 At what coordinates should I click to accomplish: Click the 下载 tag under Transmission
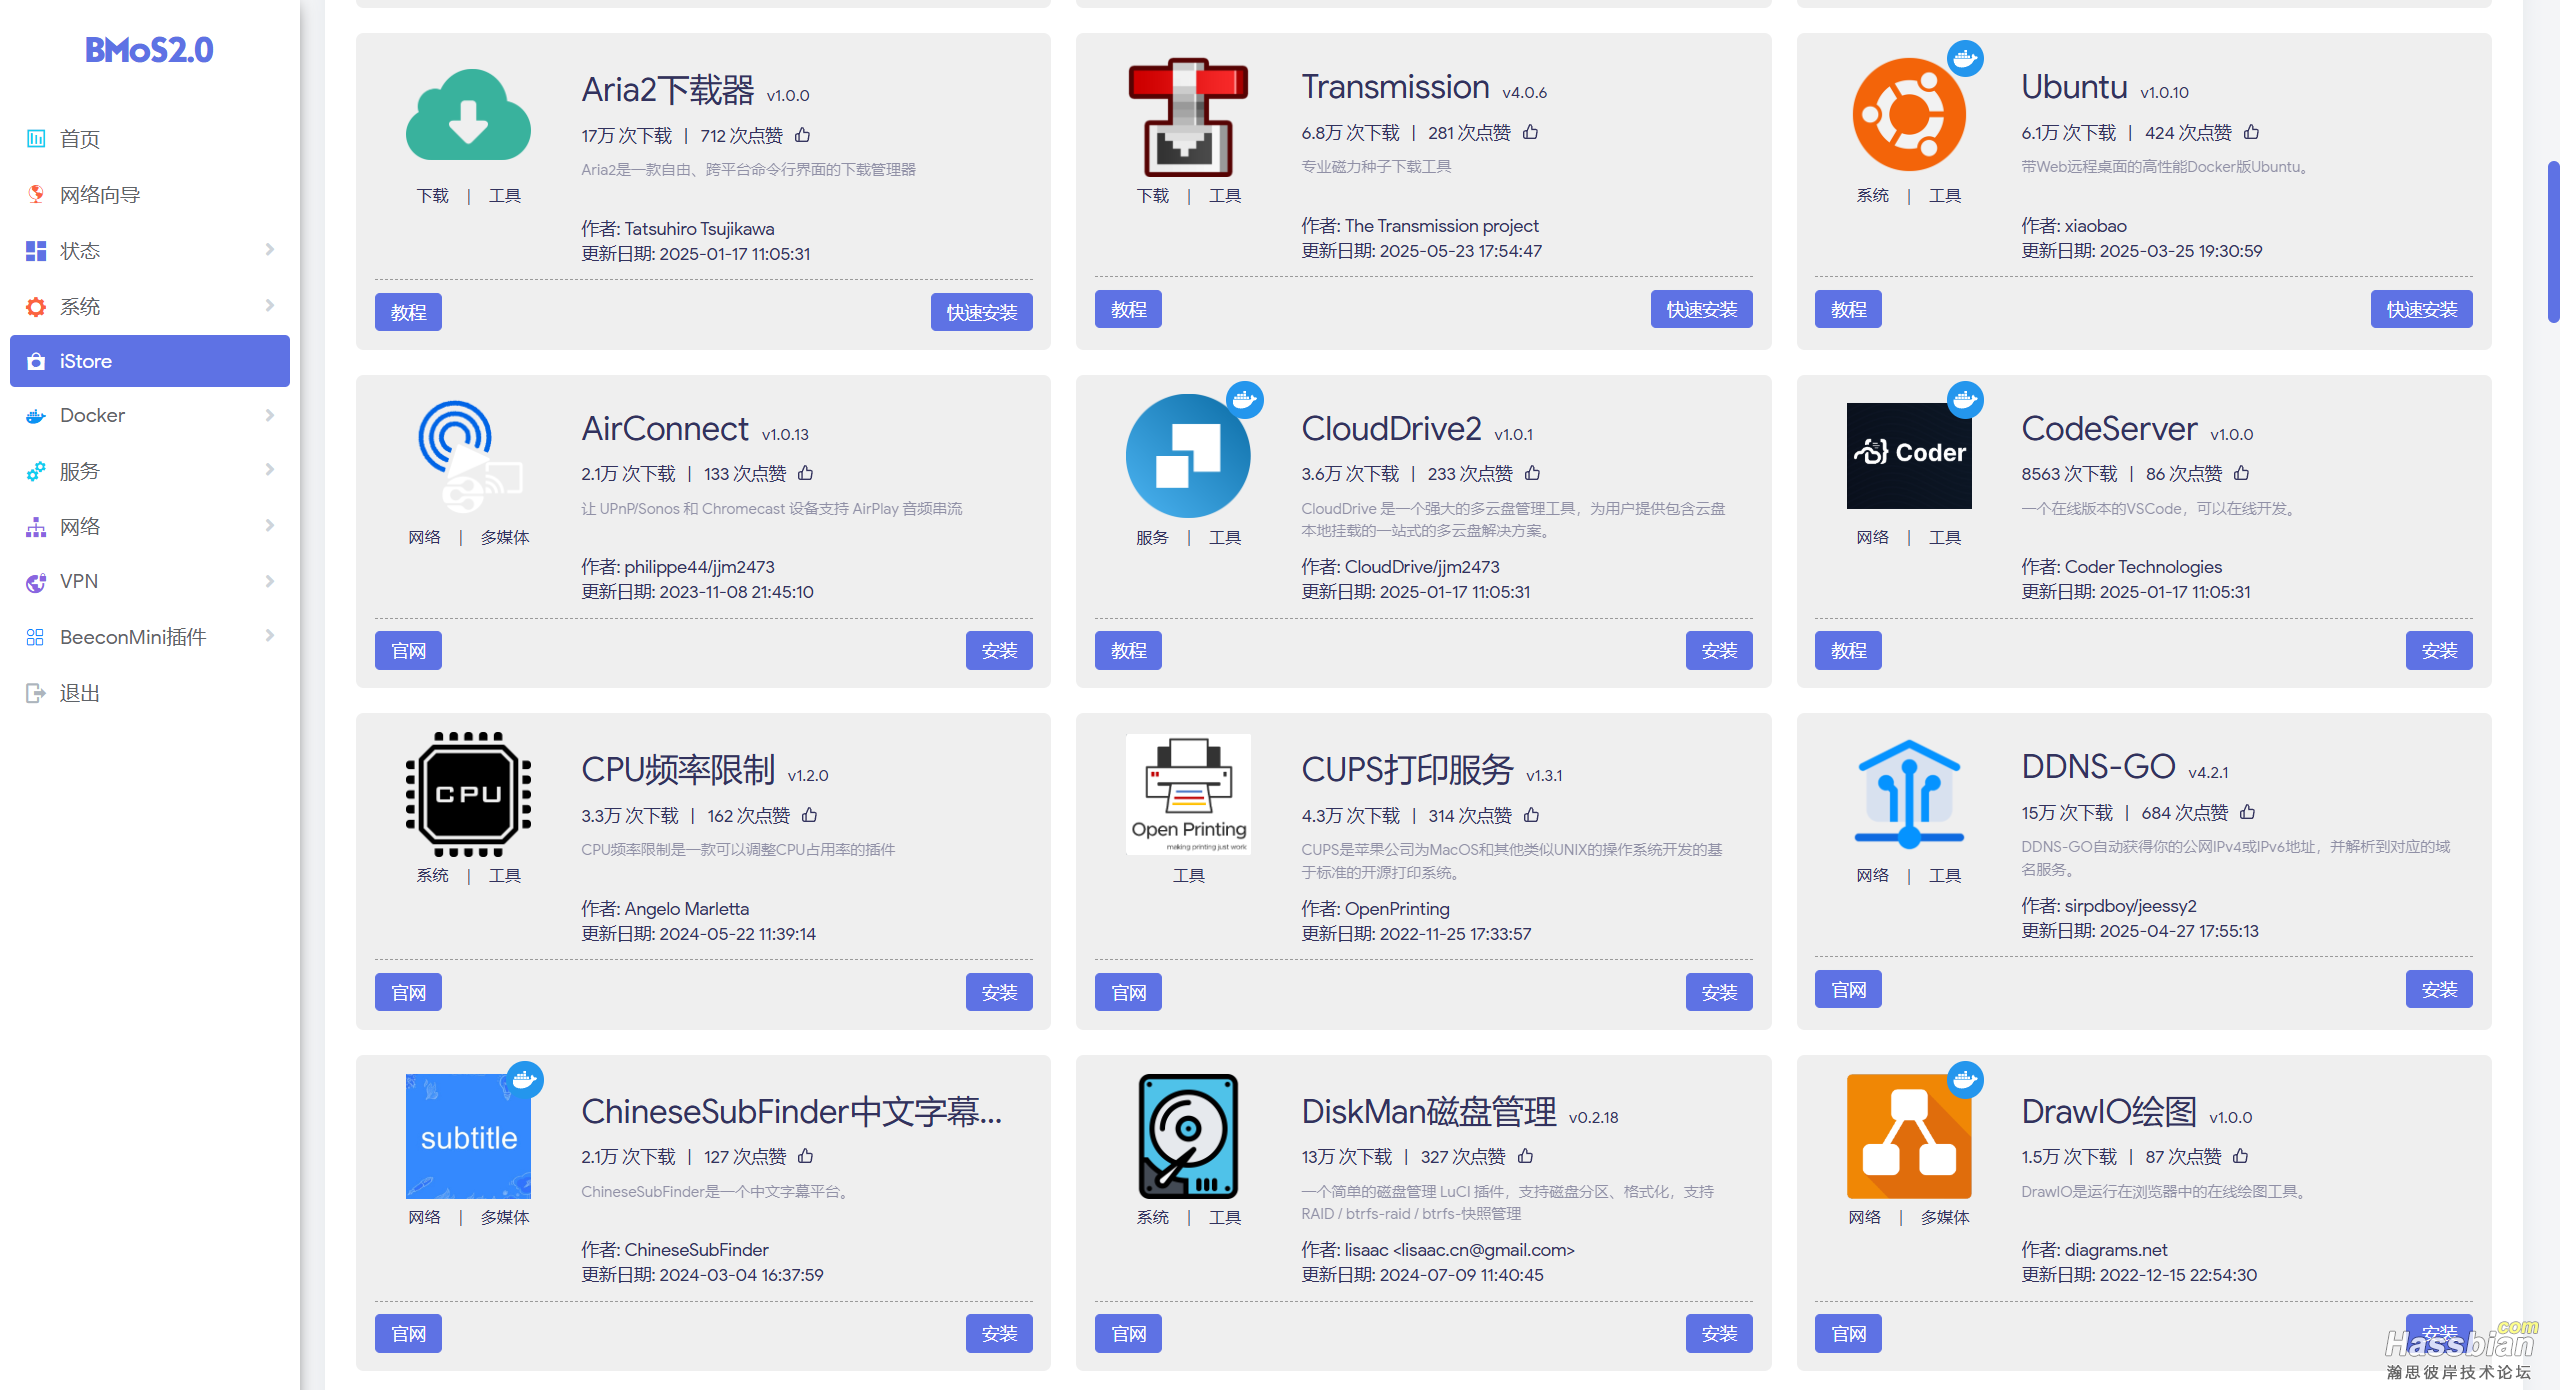1152,195
